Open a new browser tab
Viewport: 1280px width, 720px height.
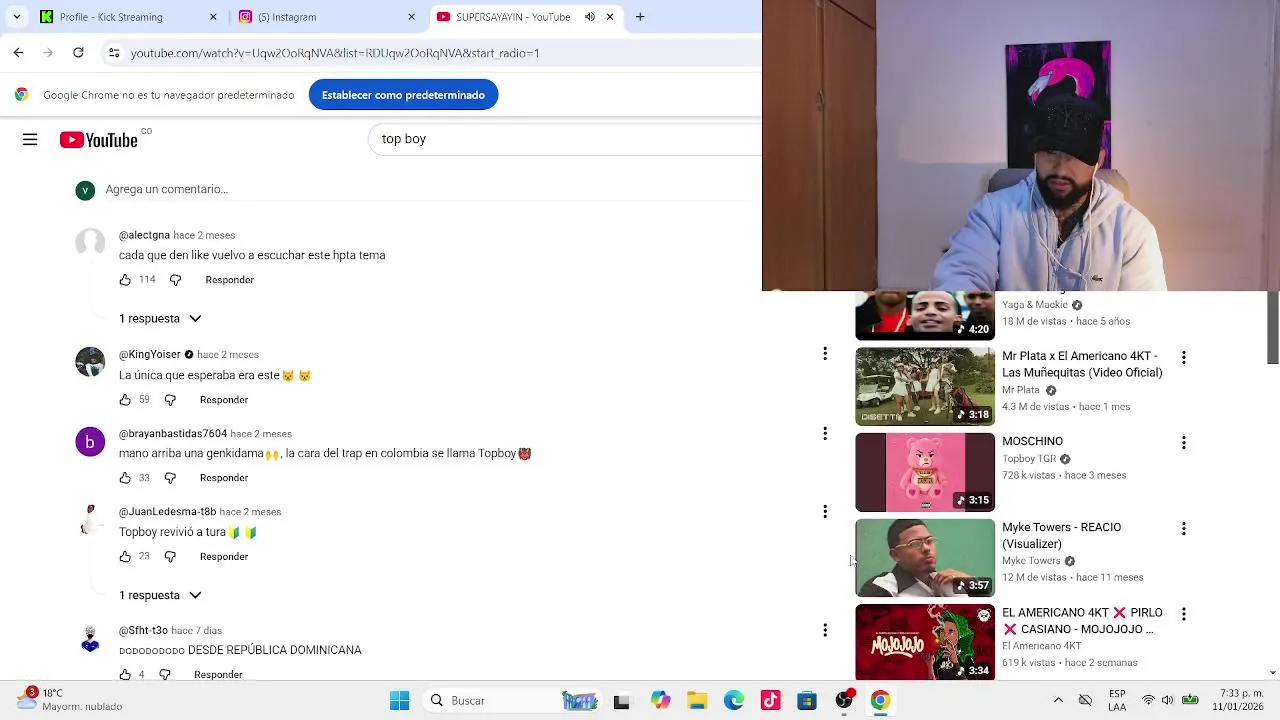pos(640,17)
